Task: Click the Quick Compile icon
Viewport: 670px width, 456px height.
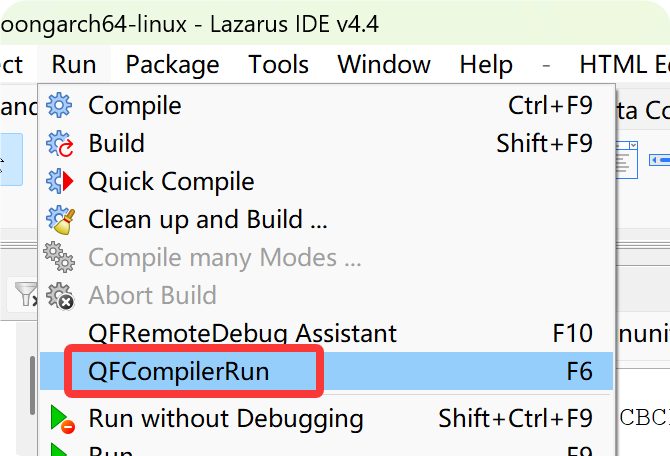Action: (x=60, y=182)
